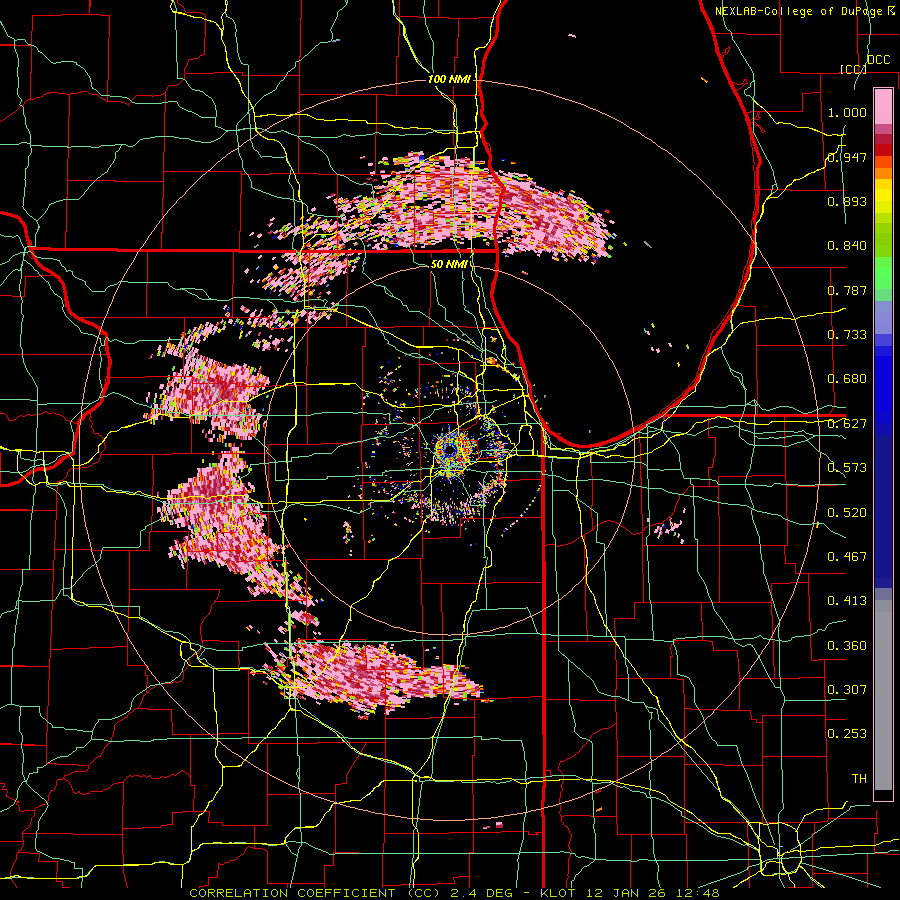Click the CORRELATION COEFFICIENT (CC) caption
This screenshot has width=900, height=900.
[315, 893]
